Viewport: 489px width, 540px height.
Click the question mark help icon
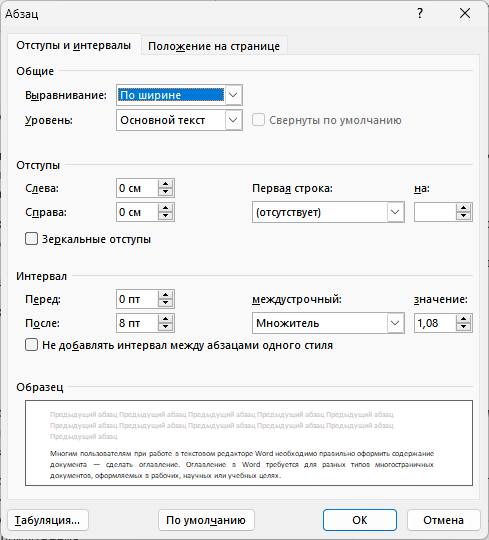pyautogui.click(x=420, y=13)
